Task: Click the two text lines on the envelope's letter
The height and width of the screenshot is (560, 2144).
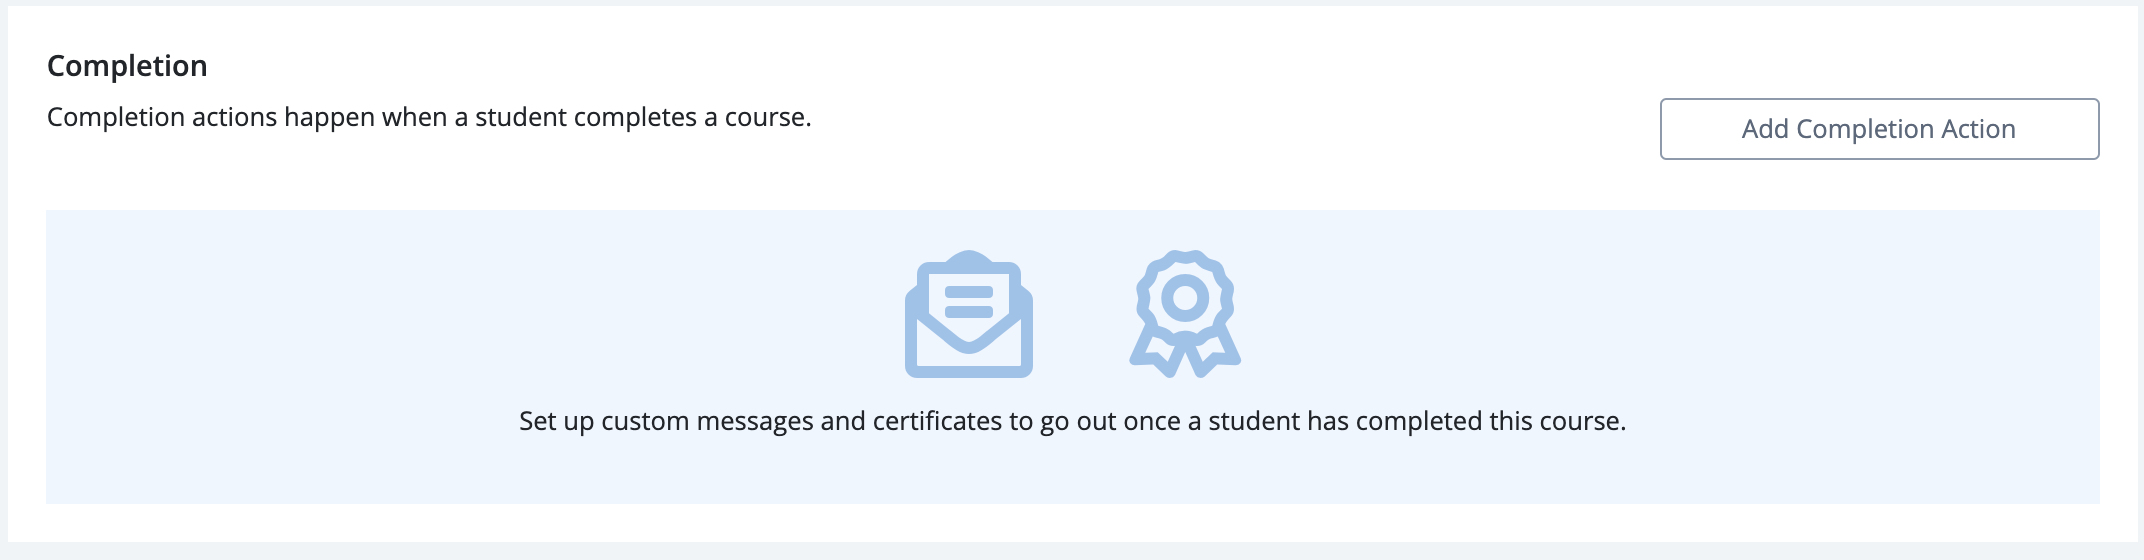Action: point(969,302)
